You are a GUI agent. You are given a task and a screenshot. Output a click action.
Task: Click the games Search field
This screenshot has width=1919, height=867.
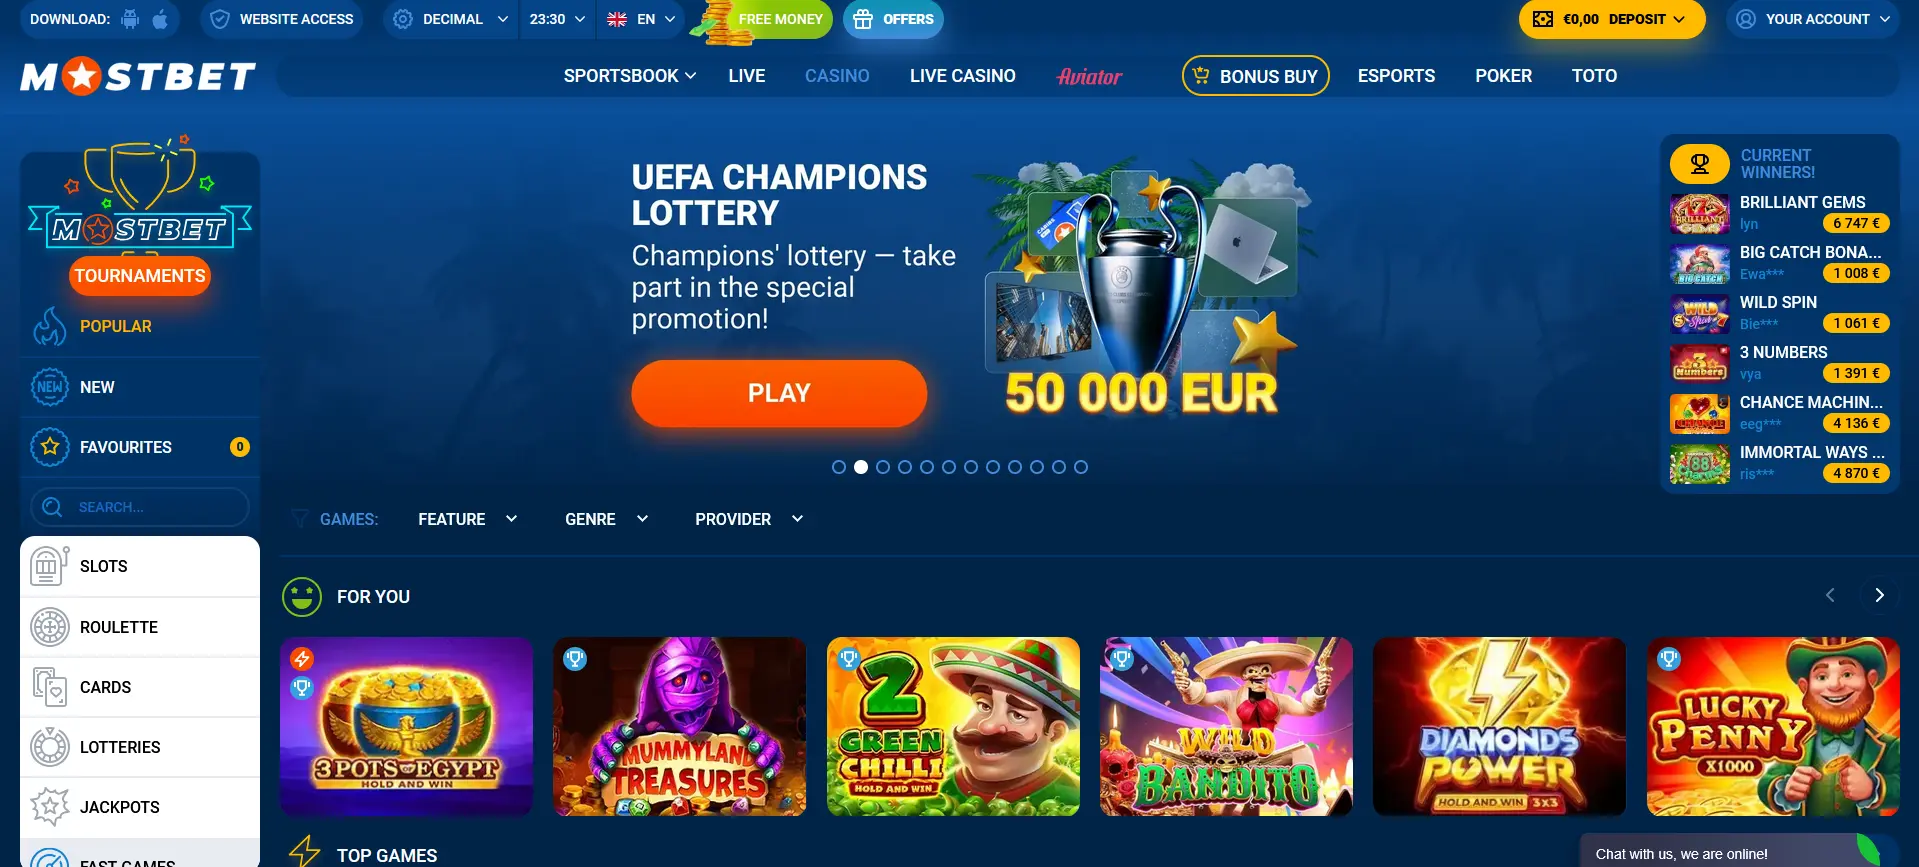[140, 507]
